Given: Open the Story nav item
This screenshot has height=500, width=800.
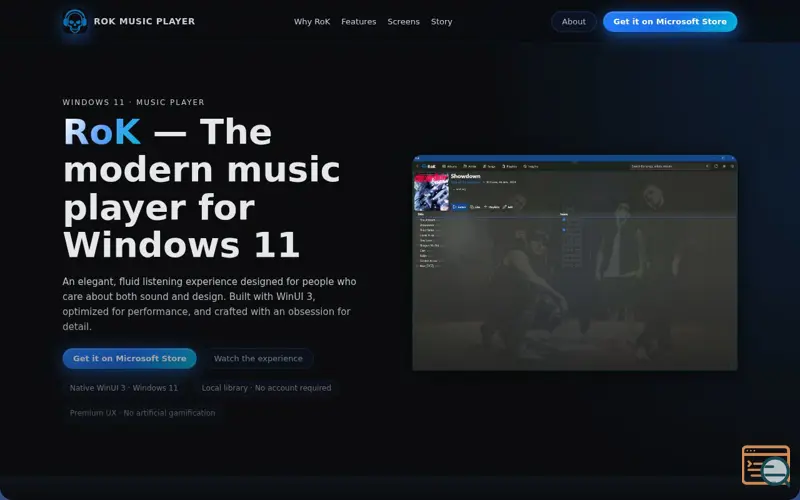Looking at the screenshot, I should pos(441,21).
